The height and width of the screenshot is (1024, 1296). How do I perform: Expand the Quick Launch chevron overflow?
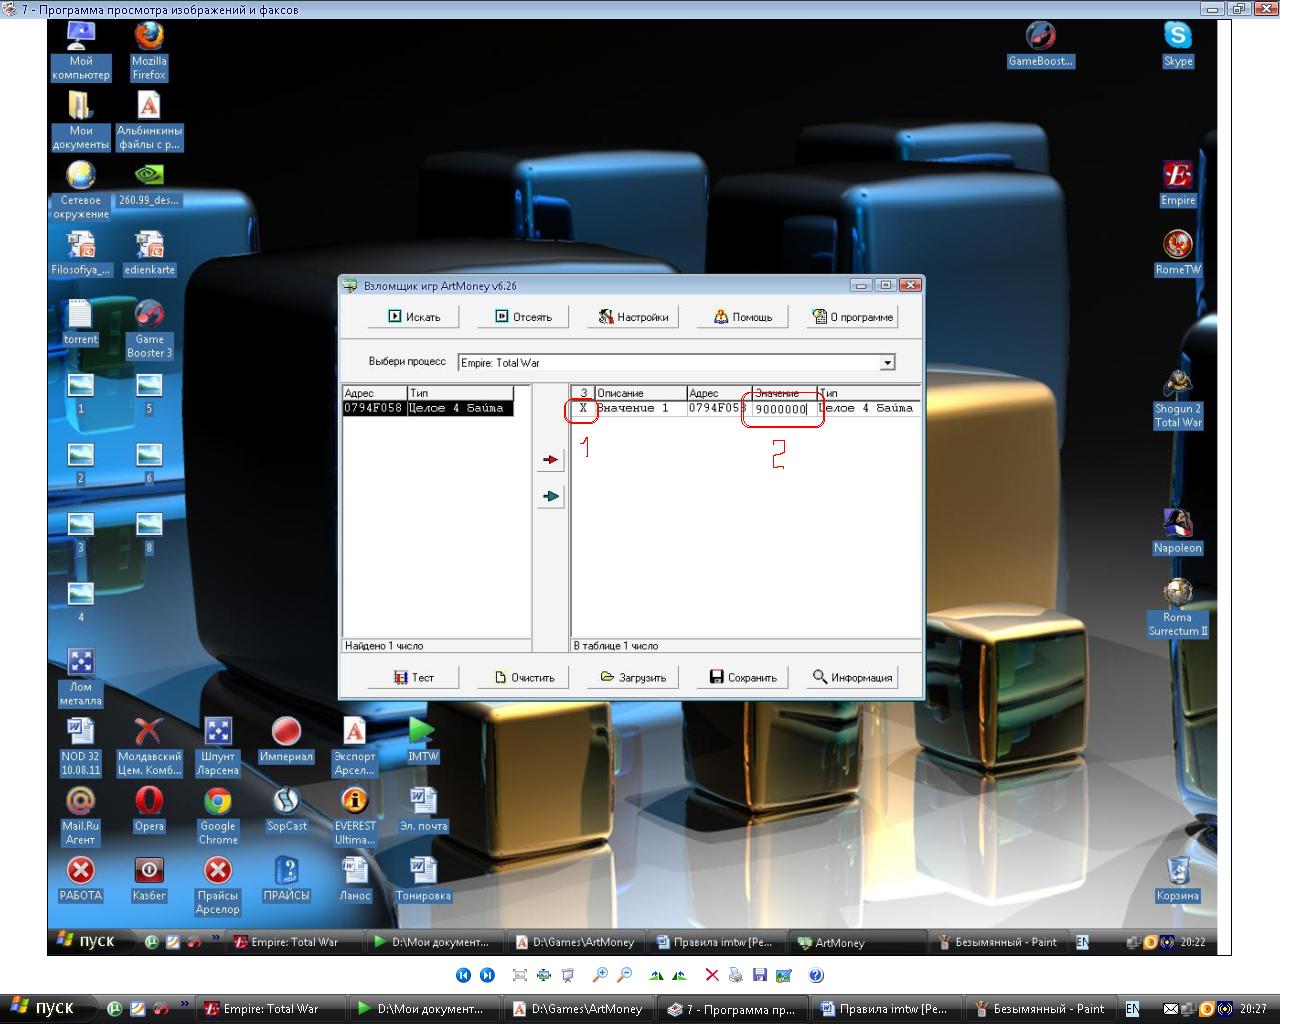pos(184,1003)
